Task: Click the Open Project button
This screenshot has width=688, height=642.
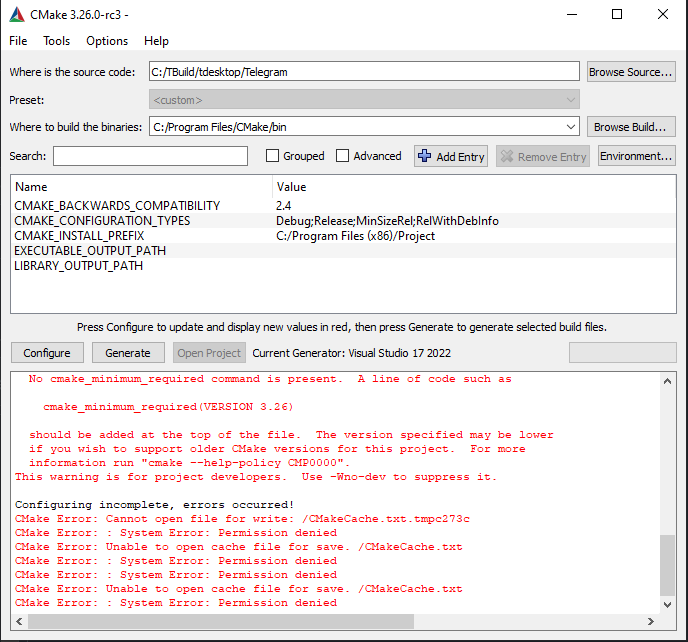Action: coord(209,353)
